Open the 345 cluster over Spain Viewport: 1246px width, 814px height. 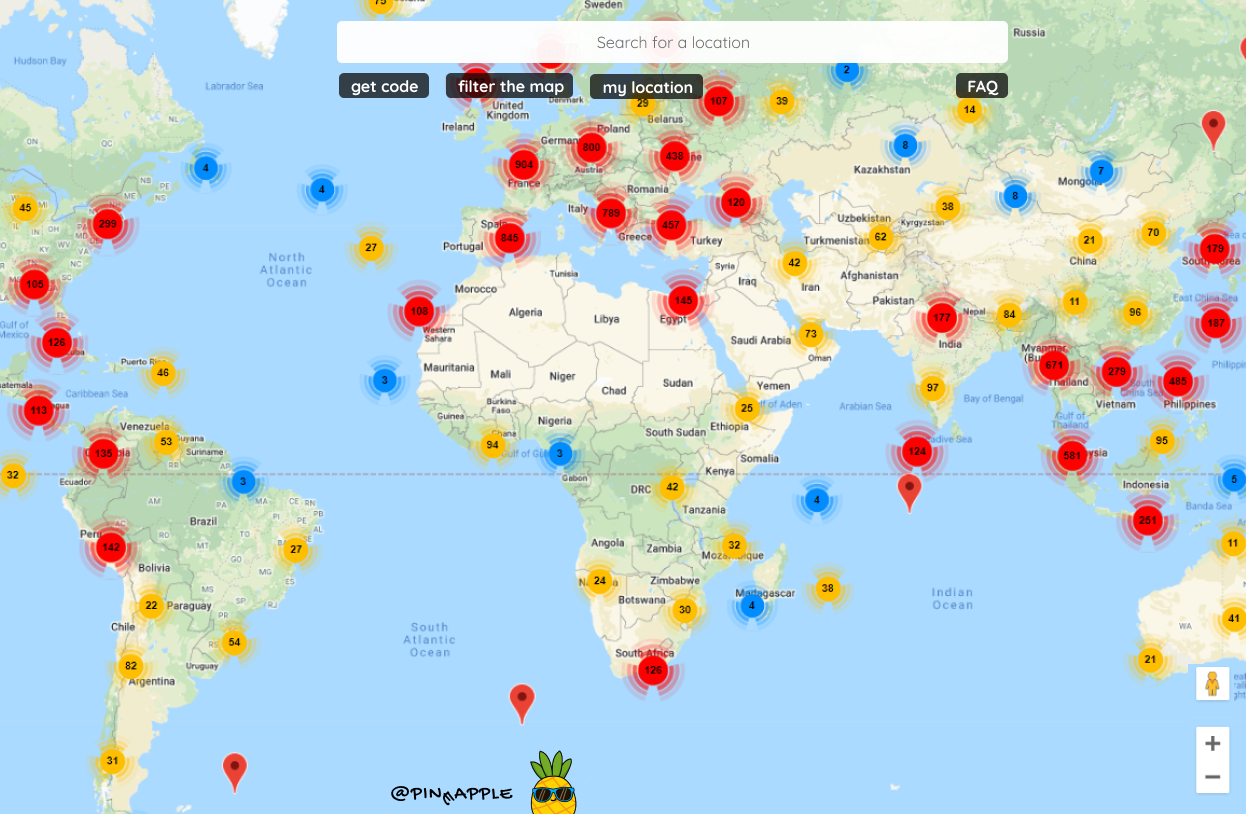point(510,238)
